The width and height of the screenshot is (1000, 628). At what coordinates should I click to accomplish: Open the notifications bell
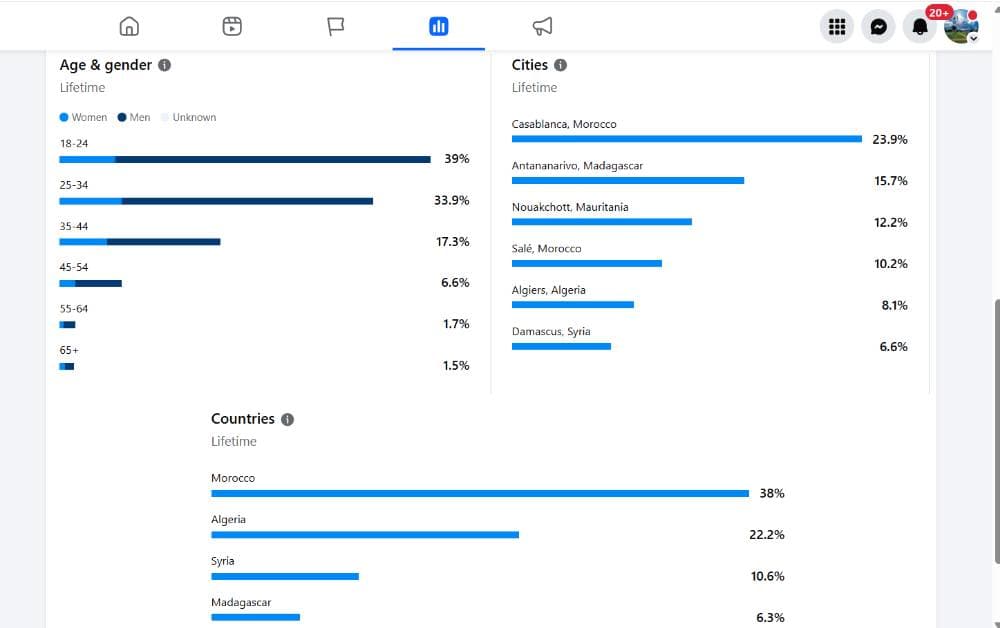(920, 27)
